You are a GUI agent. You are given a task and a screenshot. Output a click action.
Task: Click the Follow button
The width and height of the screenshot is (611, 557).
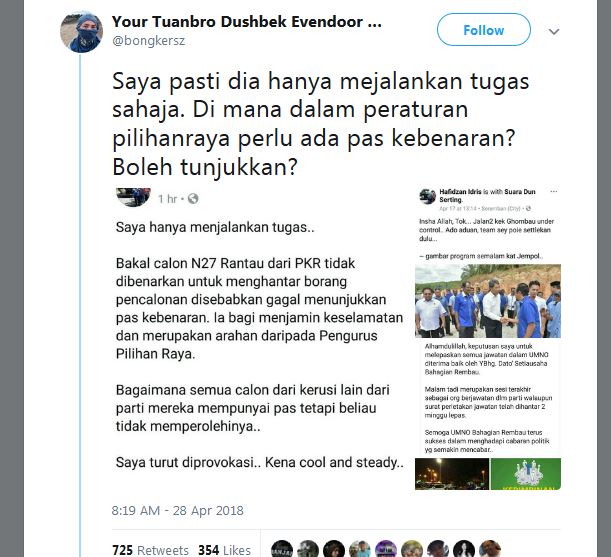484,30
